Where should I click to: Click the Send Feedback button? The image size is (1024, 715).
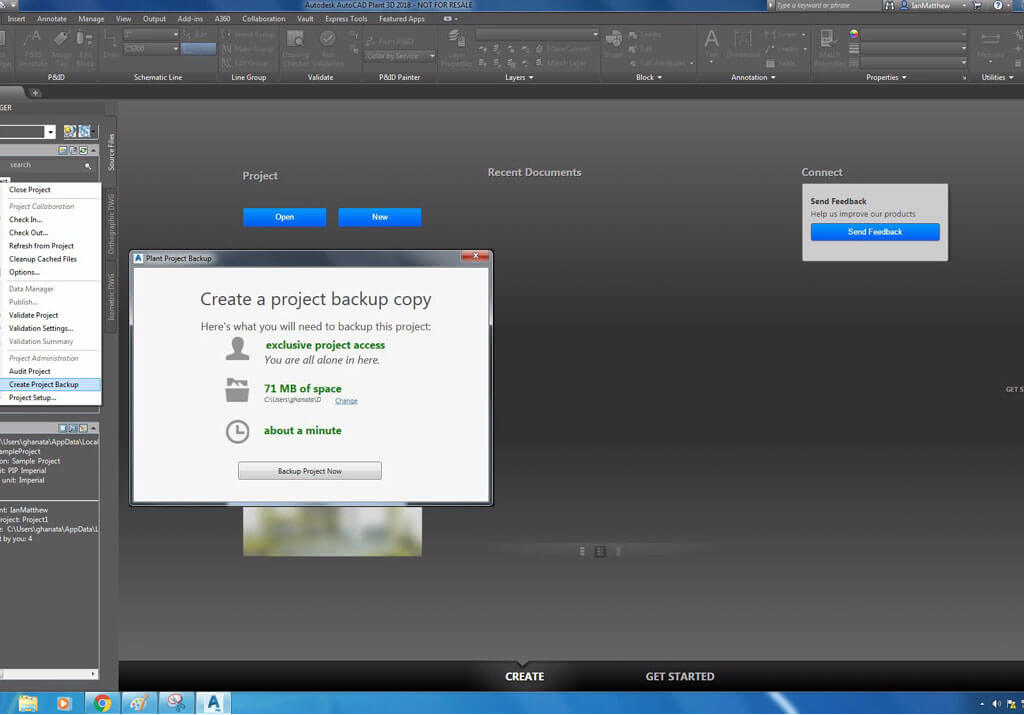click(874, 232)
